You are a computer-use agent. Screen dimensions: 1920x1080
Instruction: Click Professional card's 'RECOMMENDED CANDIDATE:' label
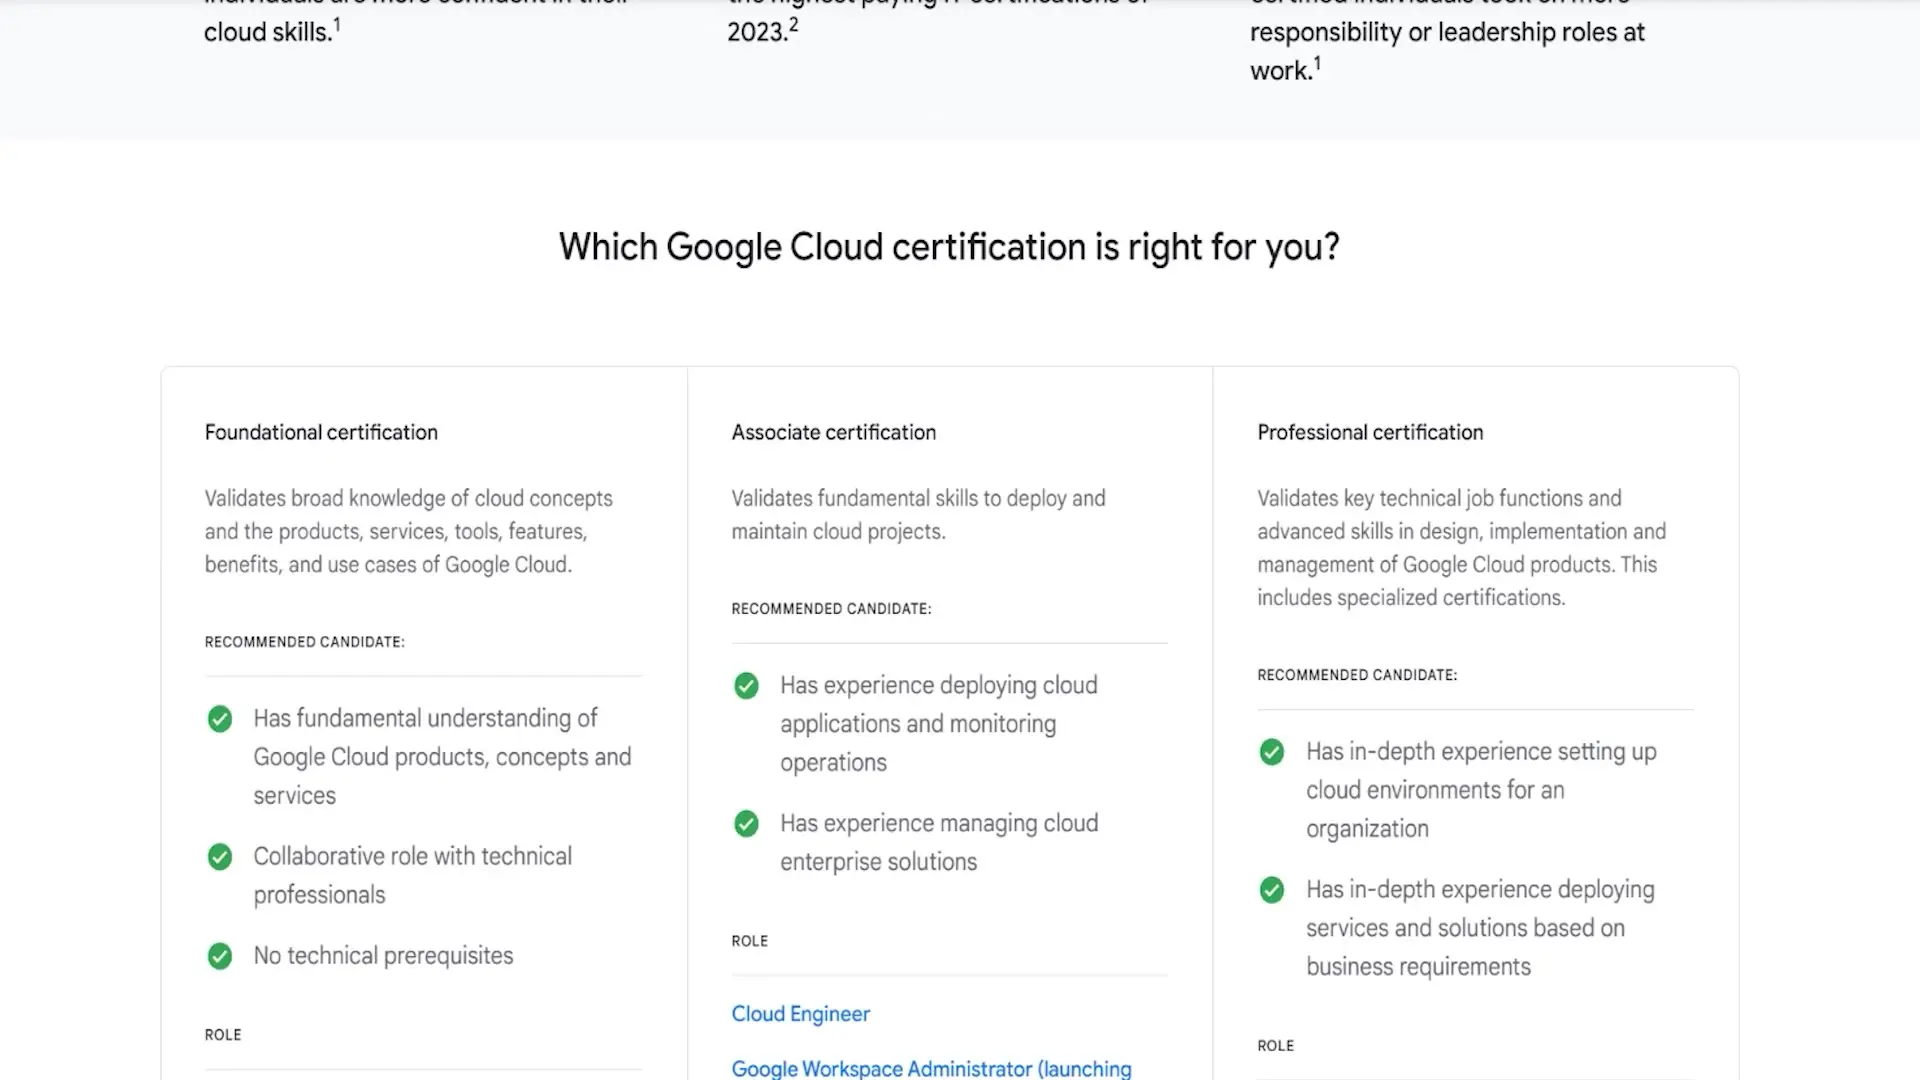pos(1357,675)
